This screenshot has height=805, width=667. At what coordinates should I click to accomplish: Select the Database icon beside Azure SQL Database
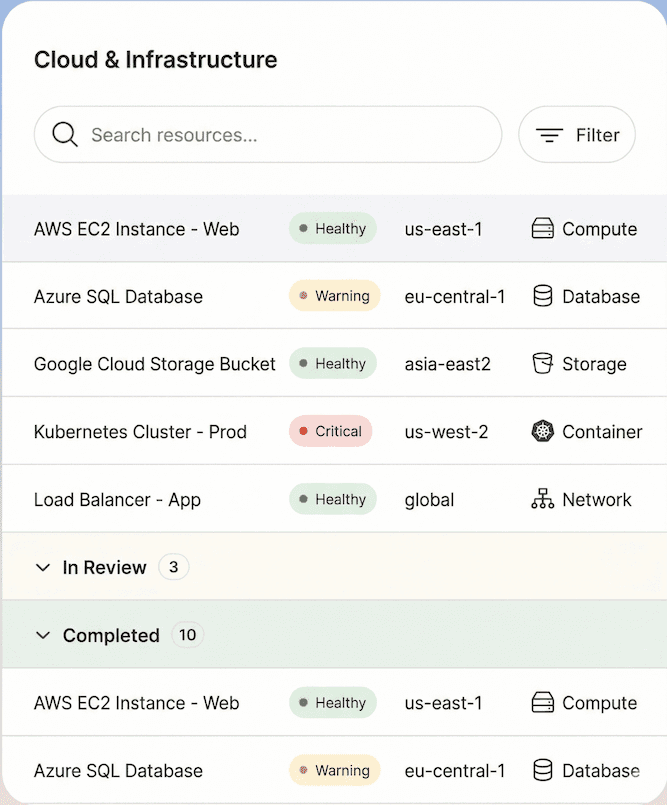pyautogui.click(x=542, y=296)
